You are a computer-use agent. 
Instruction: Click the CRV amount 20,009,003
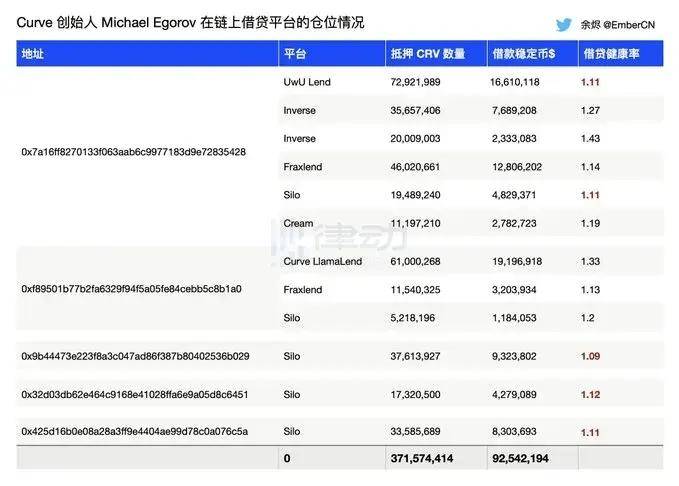(415, 139)
